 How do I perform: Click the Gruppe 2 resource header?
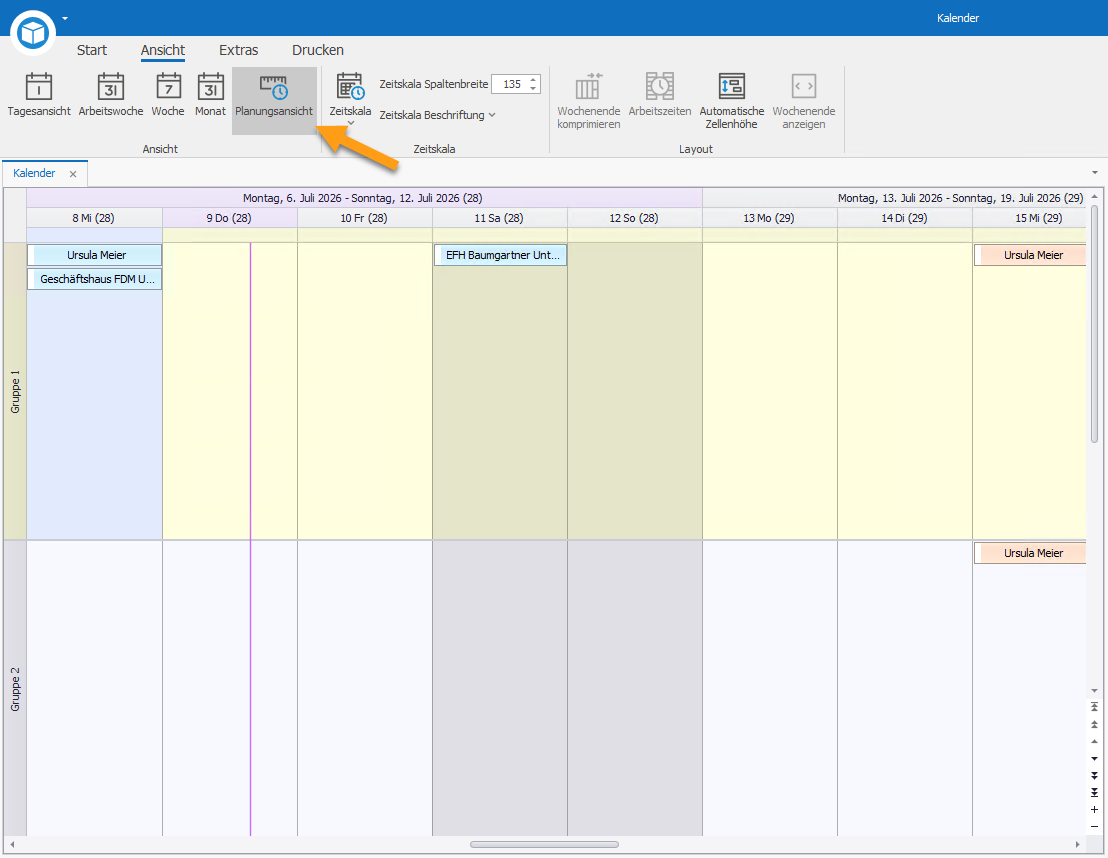tap(15, 689)
